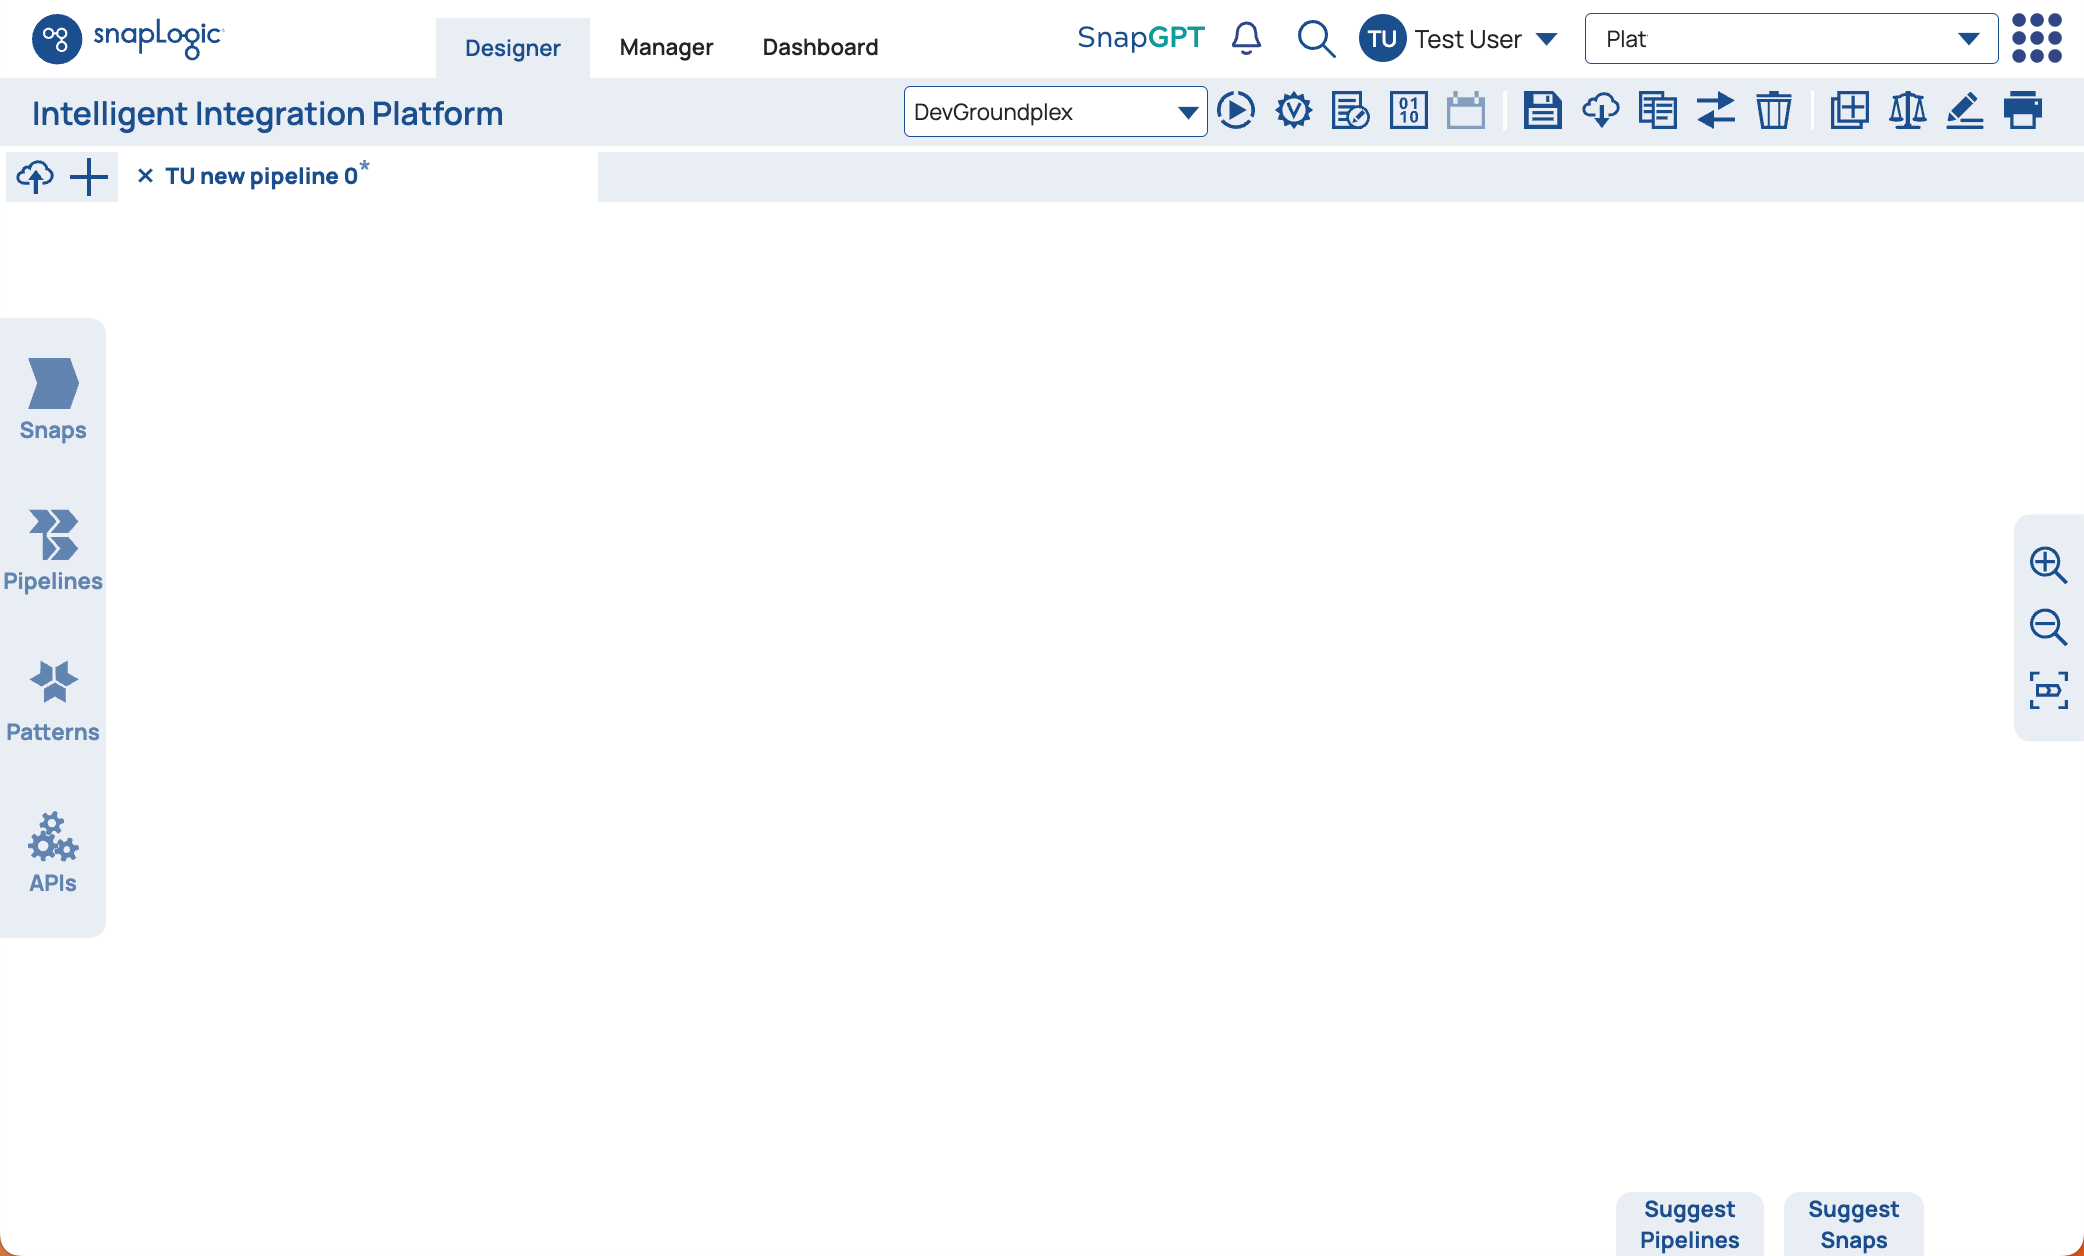Expand the Test User account menu
Image resolution: width=2084 pixels, height=1256 pixels.
1546,39
